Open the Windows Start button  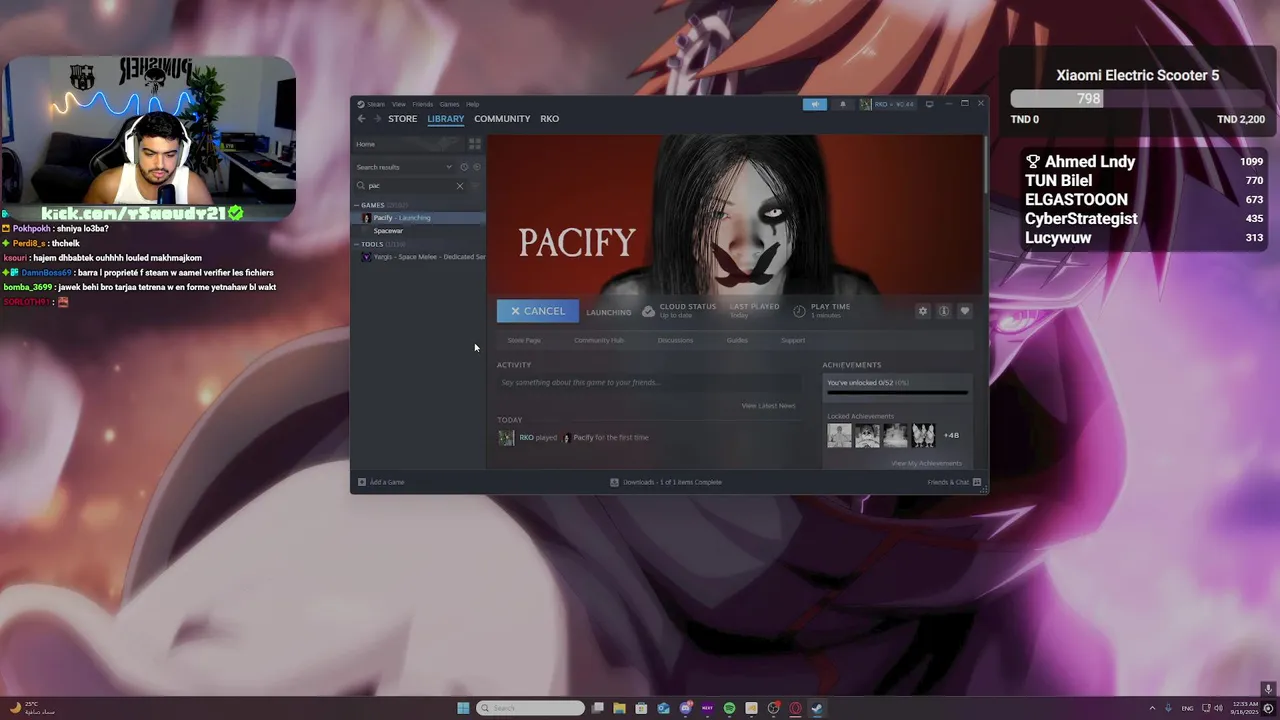coord(463,708)
